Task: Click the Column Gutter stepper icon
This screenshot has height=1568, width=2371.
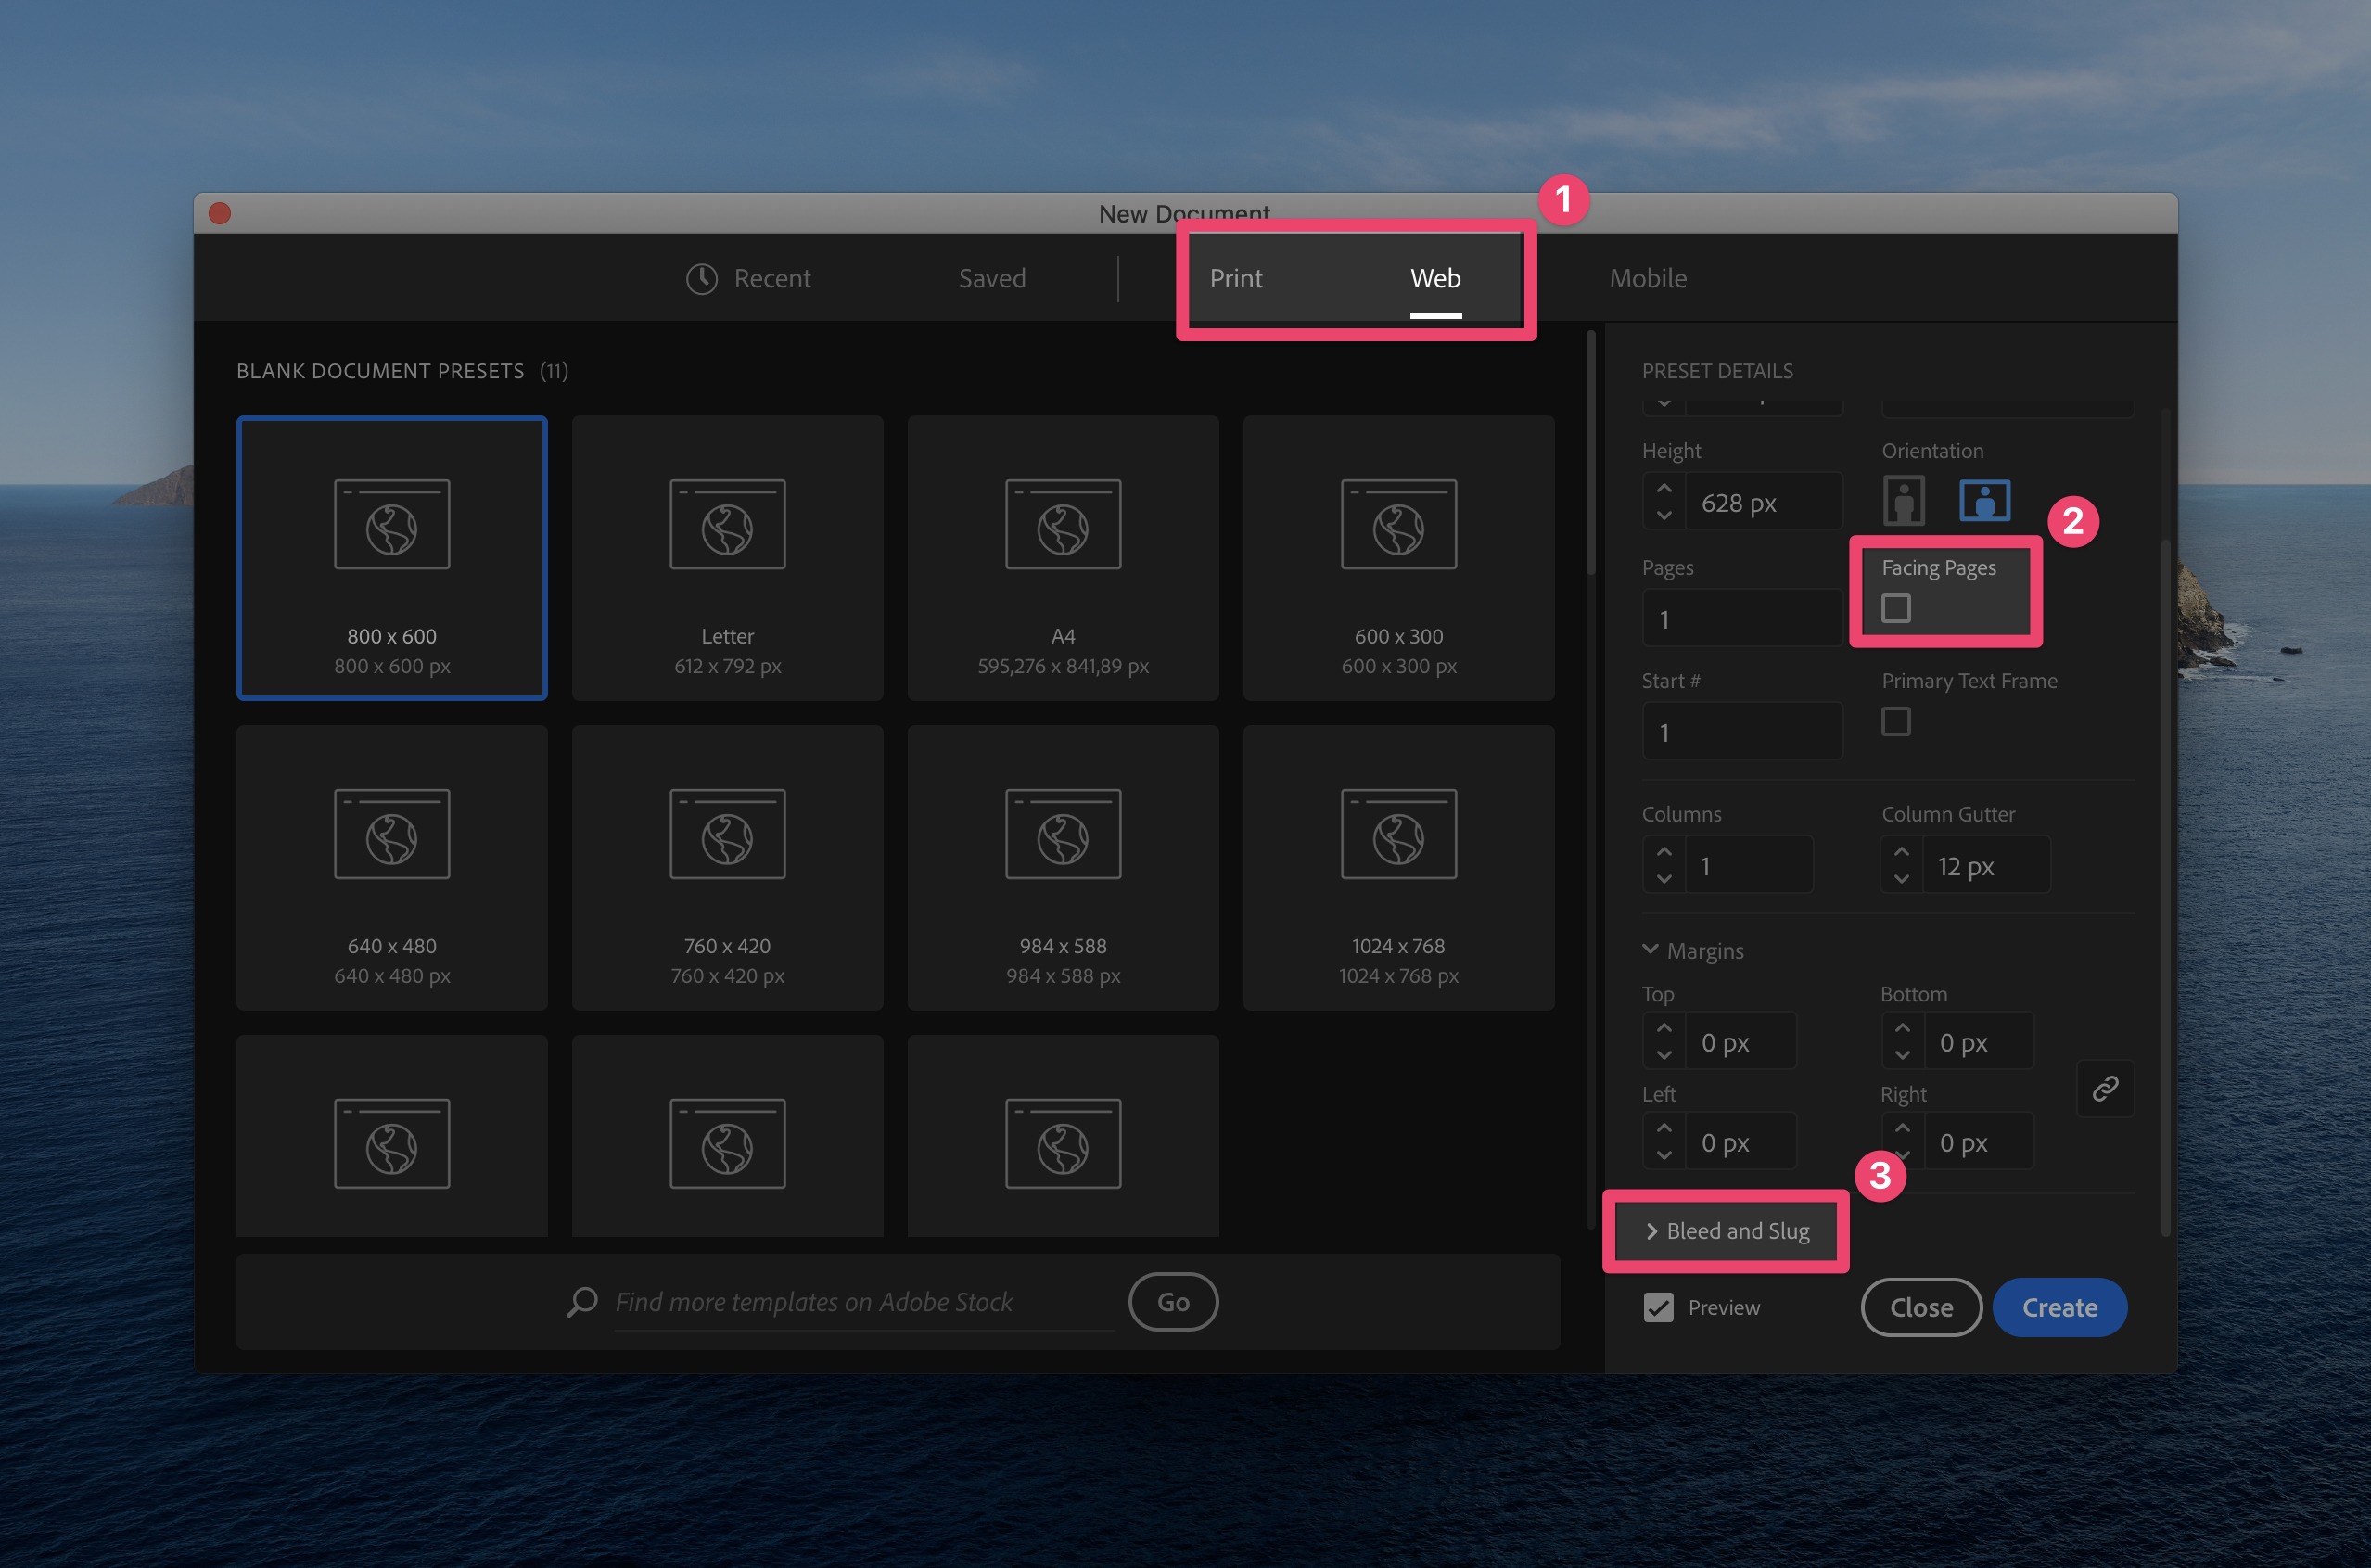Action: (1898, 864)
